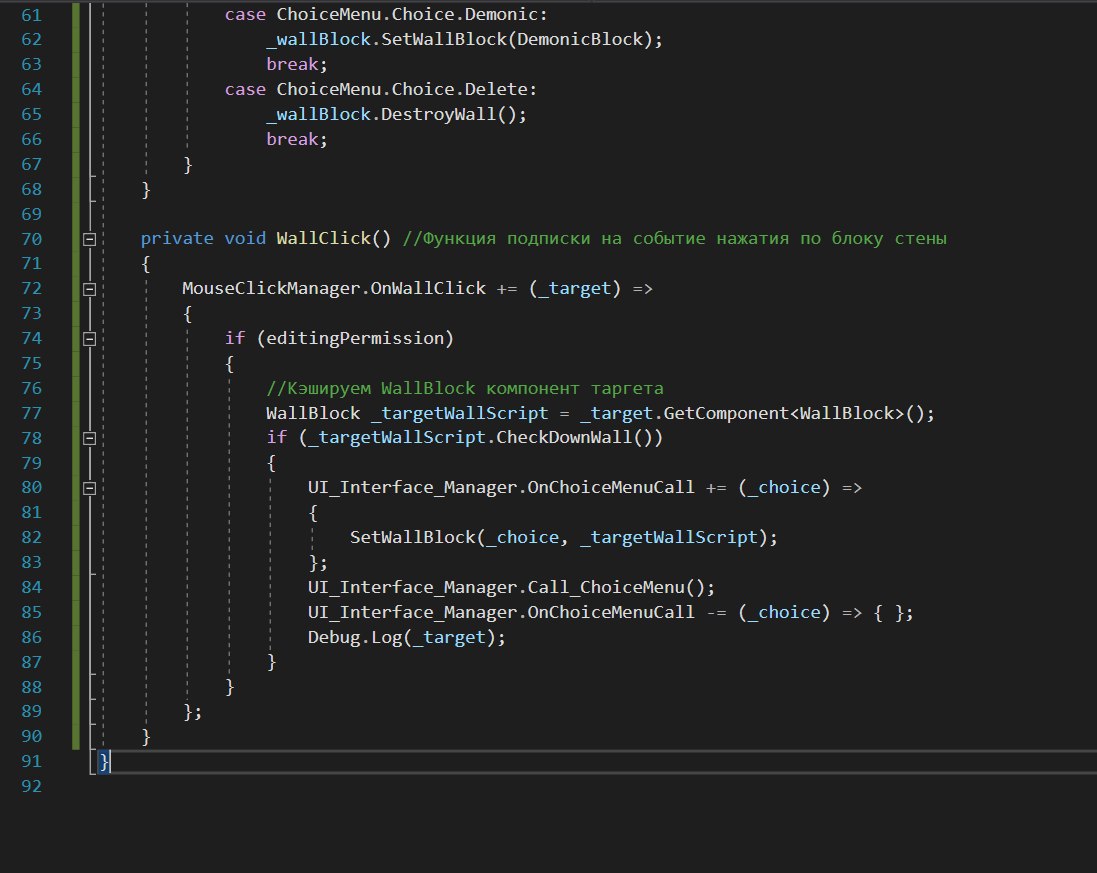The height and width of the screenshot is (873, 1097).
Task: Click line number 92 in the gutter
Action: (x=31, y=786)
